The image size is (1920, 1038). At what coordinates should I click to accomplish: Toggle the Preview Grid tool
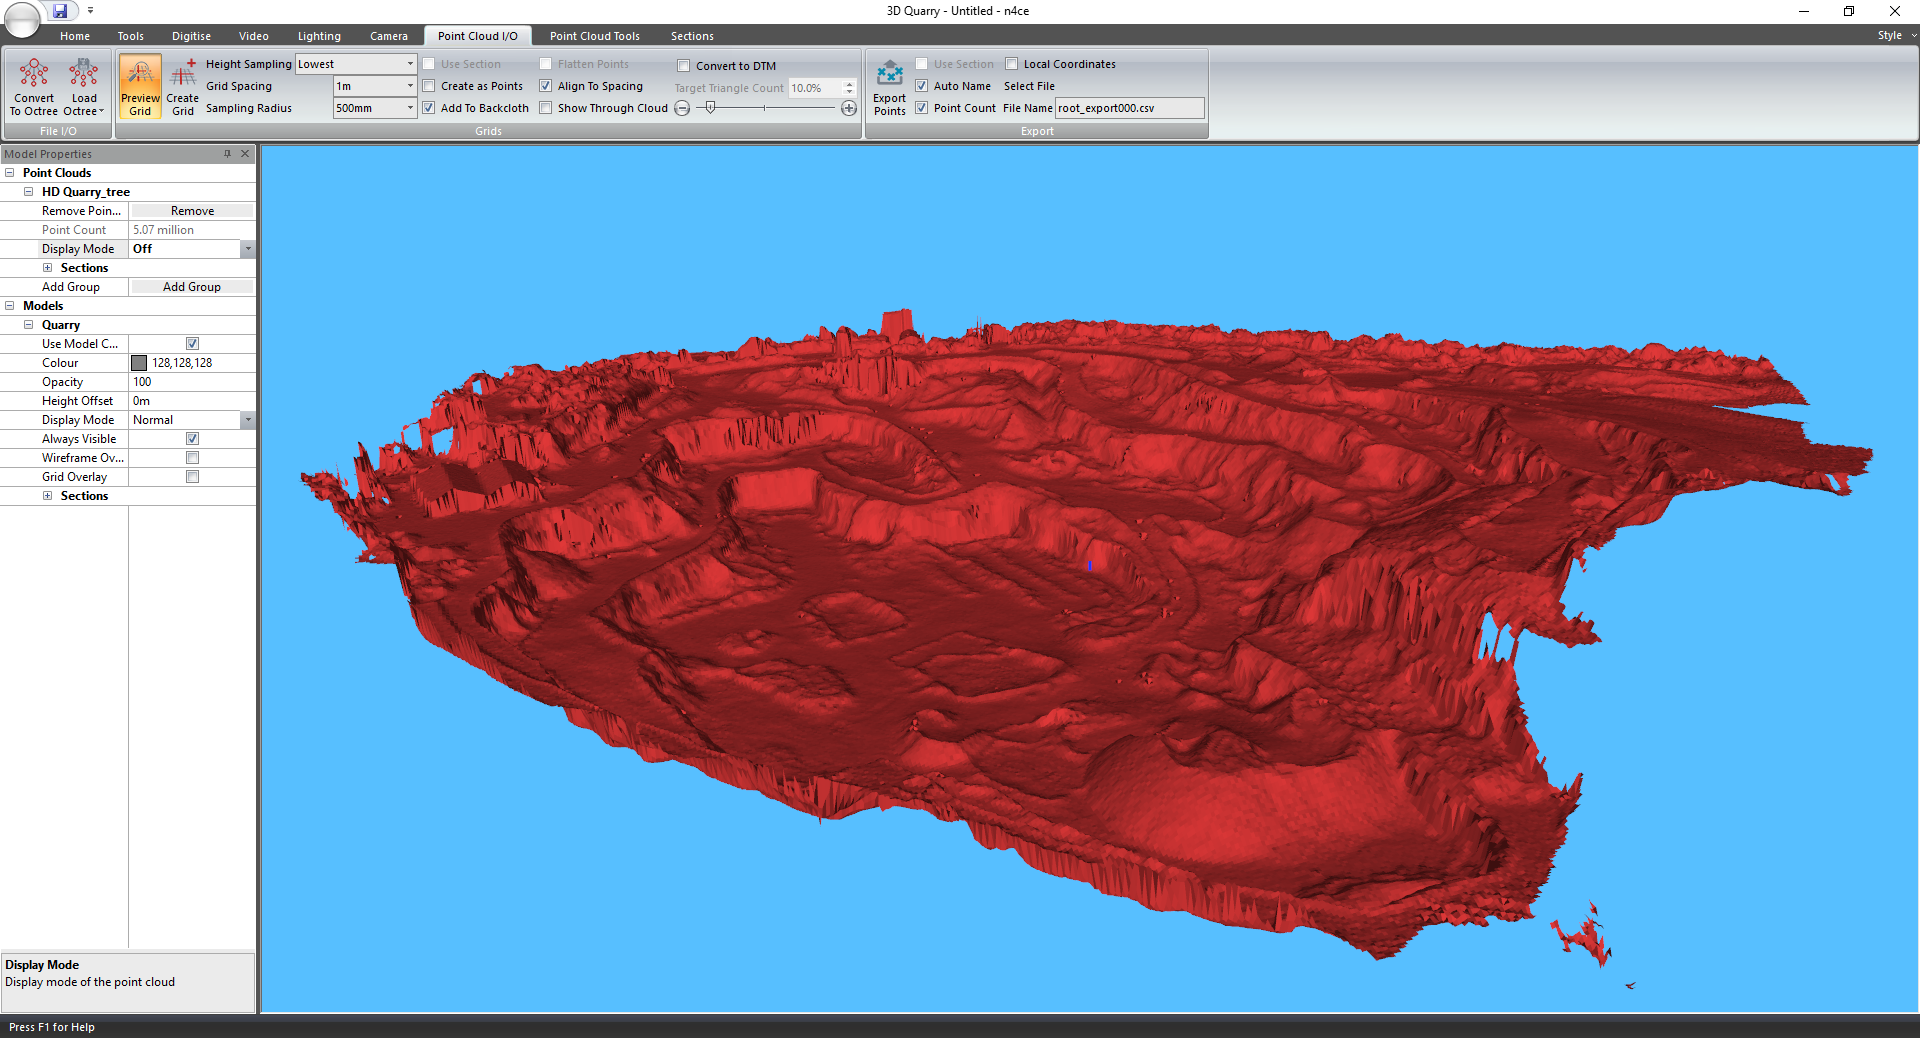click(140, 86)
